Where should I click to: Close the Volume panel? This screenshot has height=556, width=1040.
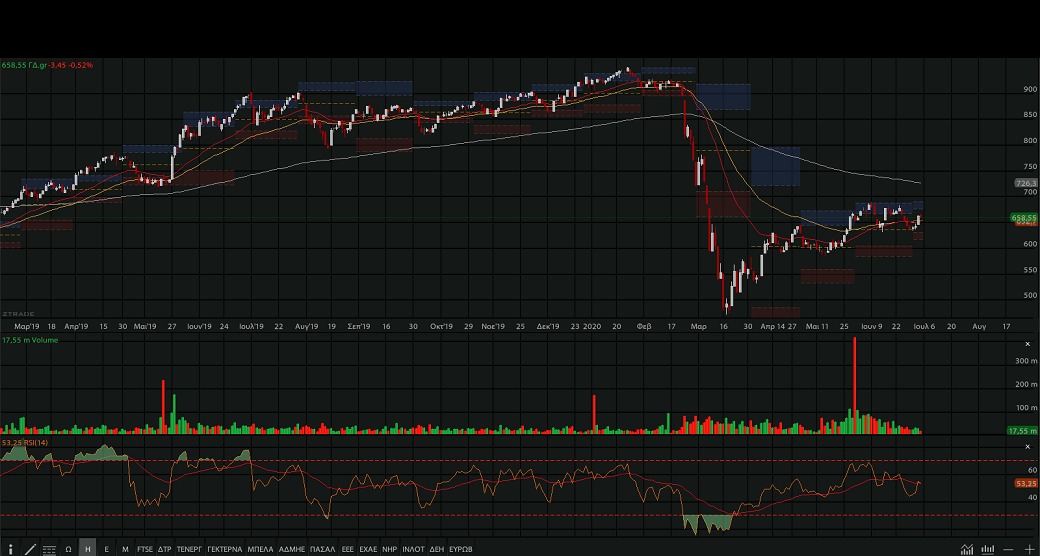click(x=1027, y=344)
